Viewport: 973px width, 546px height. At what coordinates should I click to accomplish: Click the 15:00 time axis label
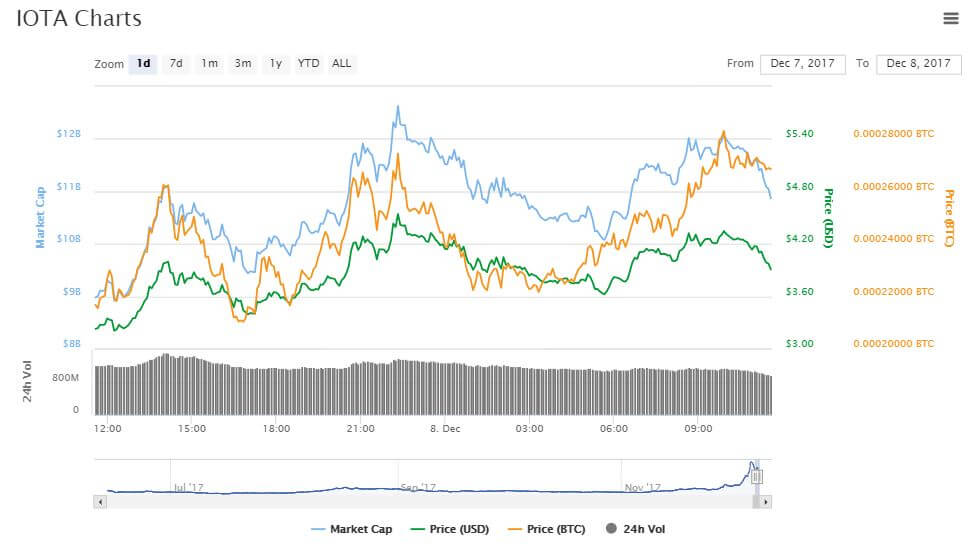[192, 429]
